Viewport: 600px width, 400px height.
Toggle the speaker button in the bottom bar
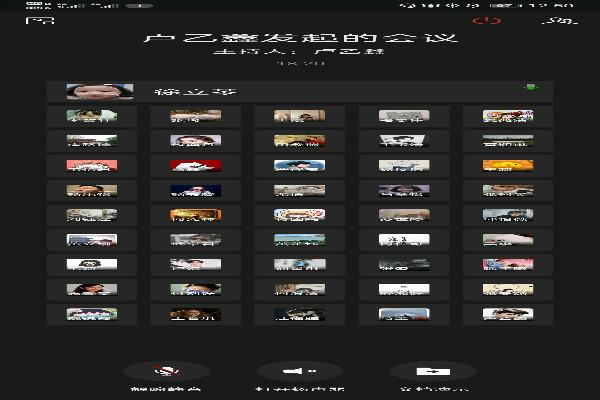[x=300, y=372]
